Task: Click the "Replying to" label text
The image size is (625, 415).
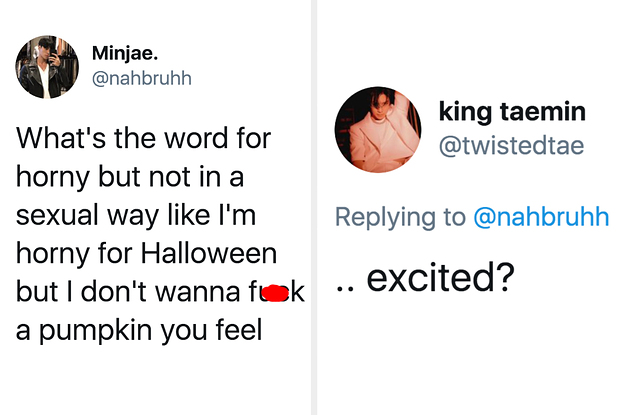Action: [x=400, y=217]
